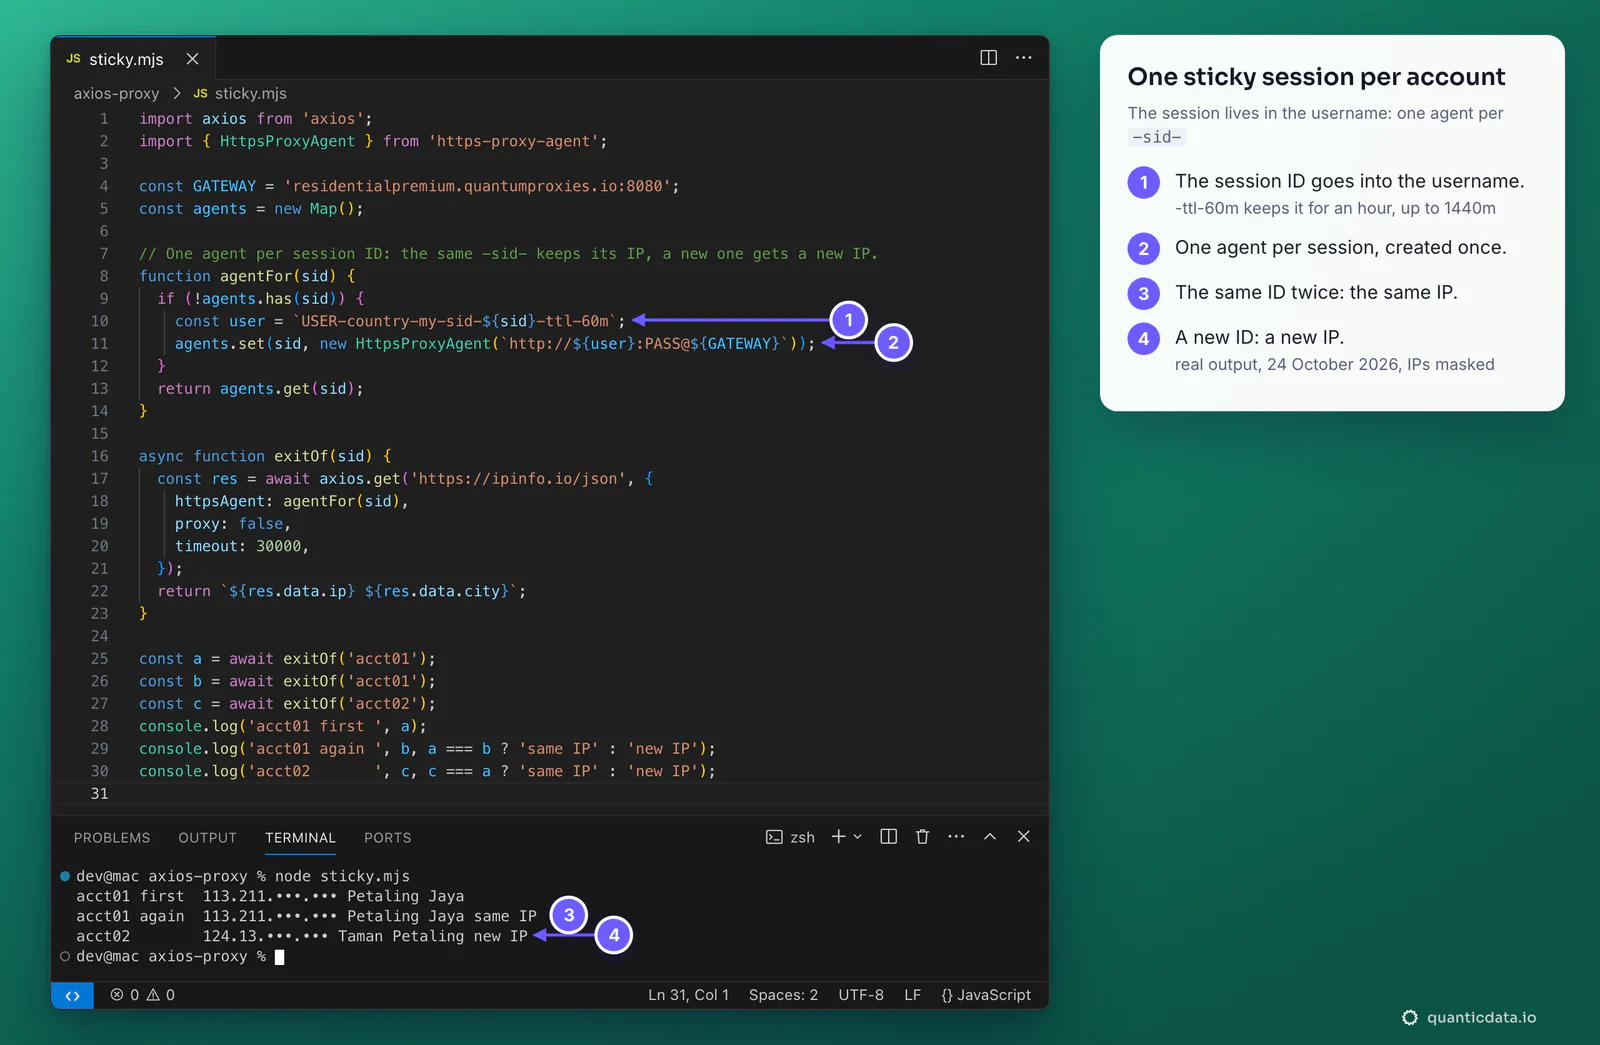Click line number 10 in the gutter
This screenshot has height=1045, width=1600.
[x=100, y=321]
